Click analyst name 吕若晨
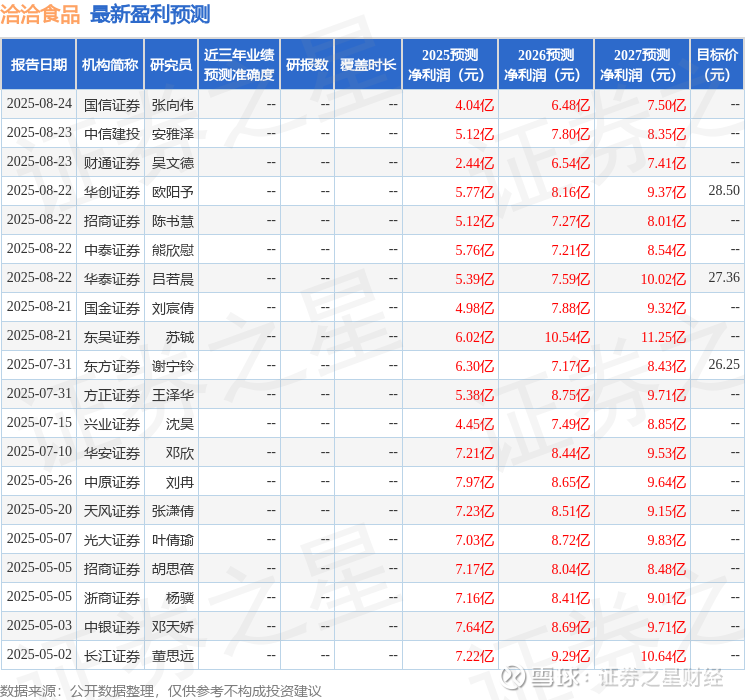 coord(173,279)
